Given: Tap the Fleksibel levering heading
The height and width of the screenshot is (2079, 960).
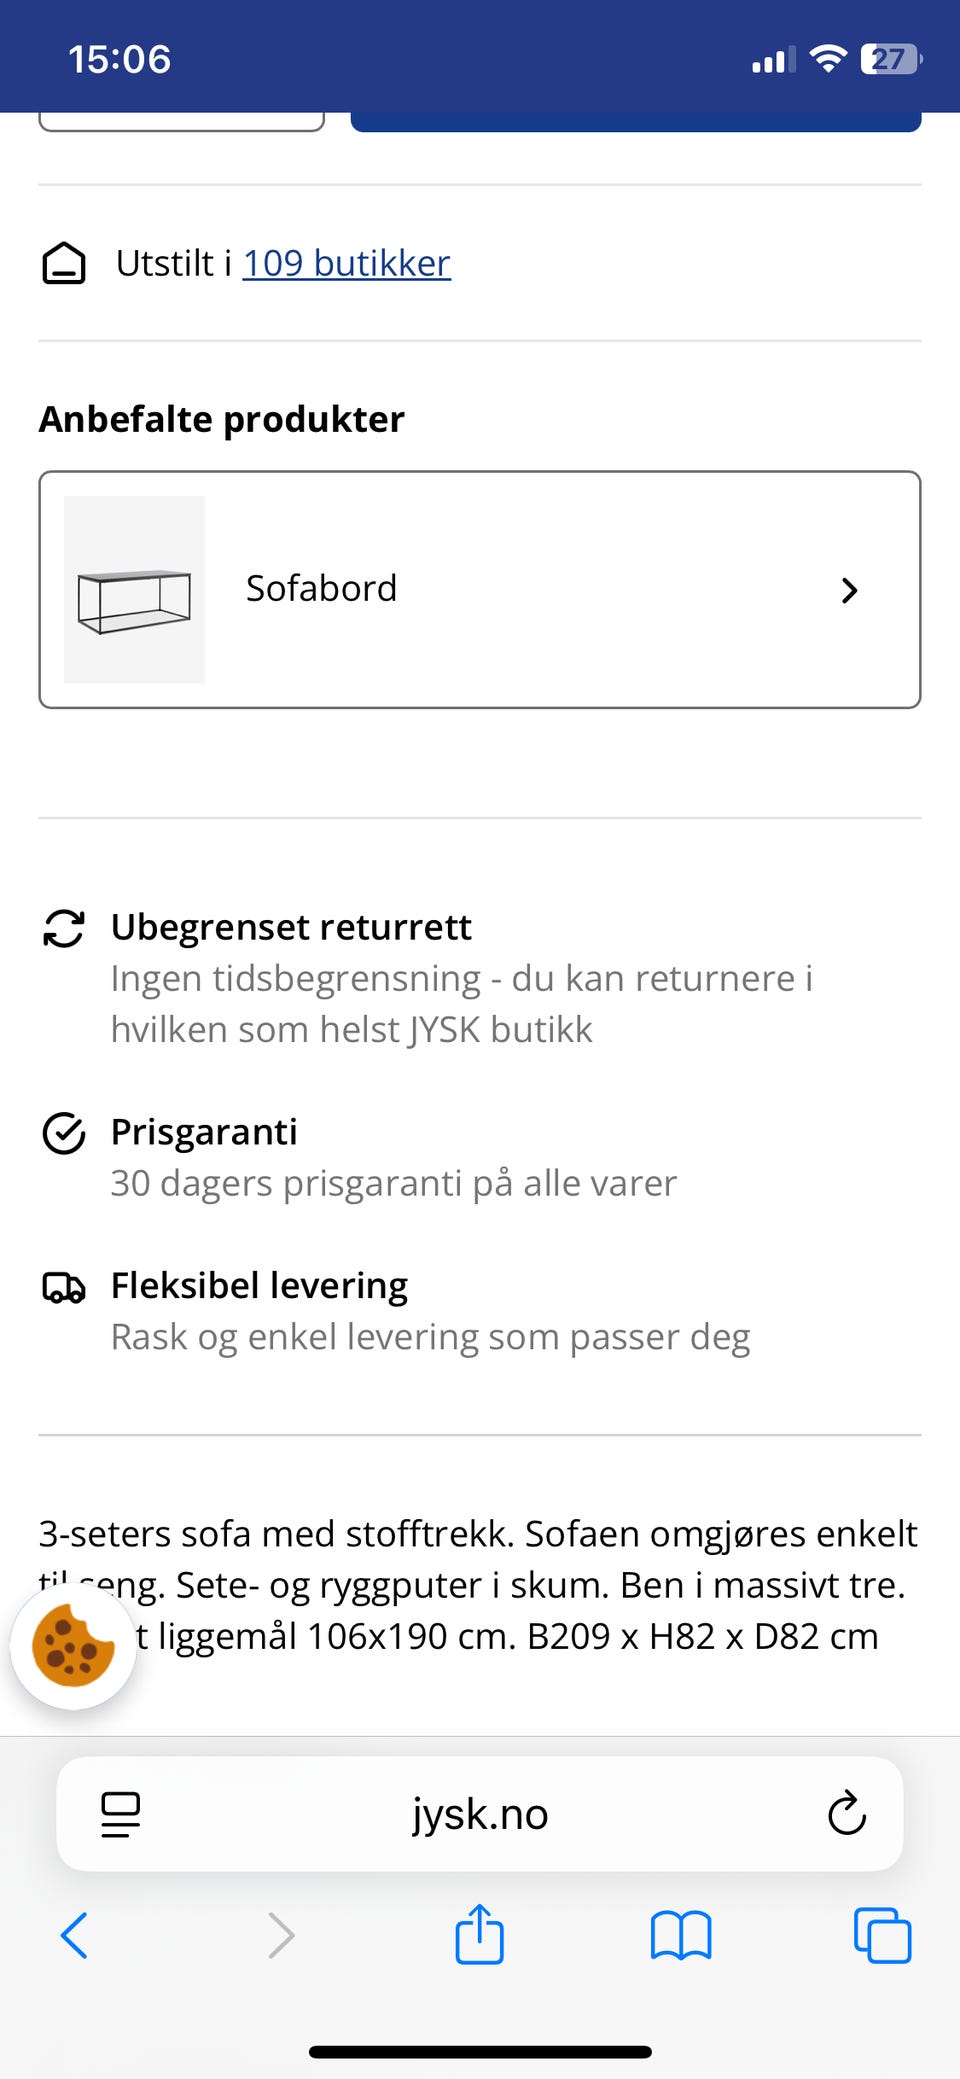Looking at the screenshot, I should coord(259,1286).
